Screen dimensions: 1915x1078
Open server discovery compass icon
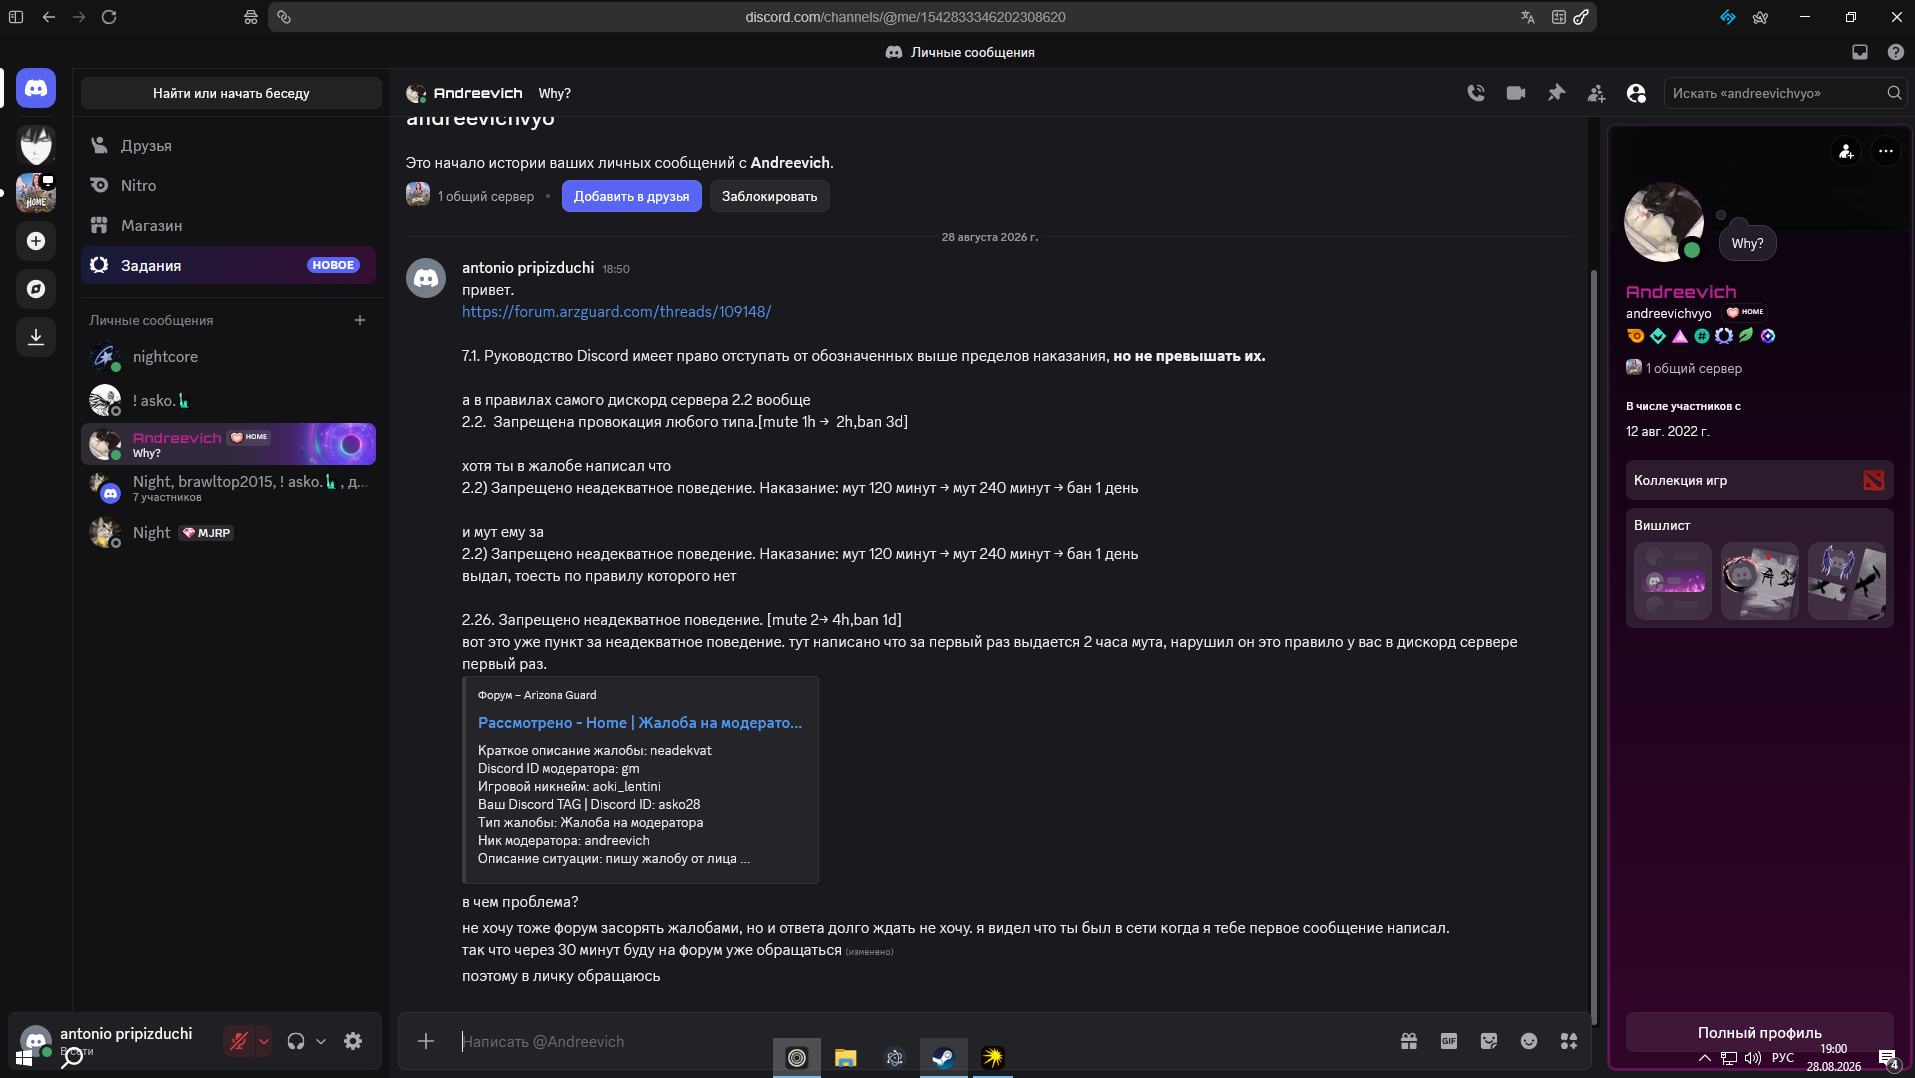[x=36, y=289]
